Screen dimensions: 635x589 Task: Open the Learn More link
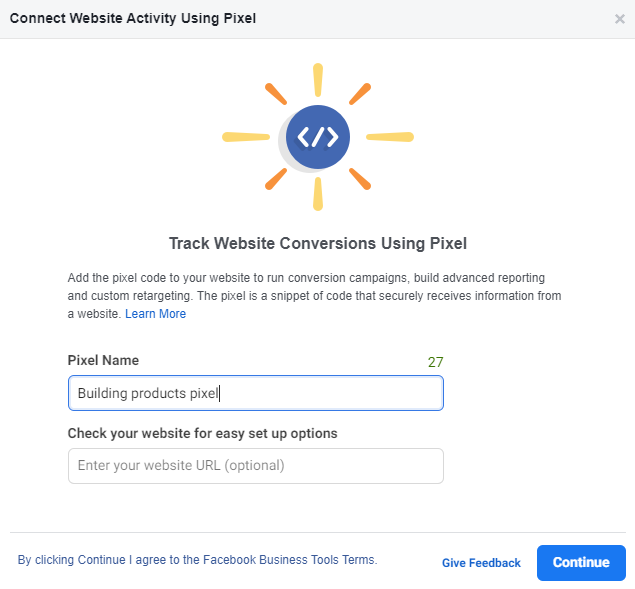155,314
